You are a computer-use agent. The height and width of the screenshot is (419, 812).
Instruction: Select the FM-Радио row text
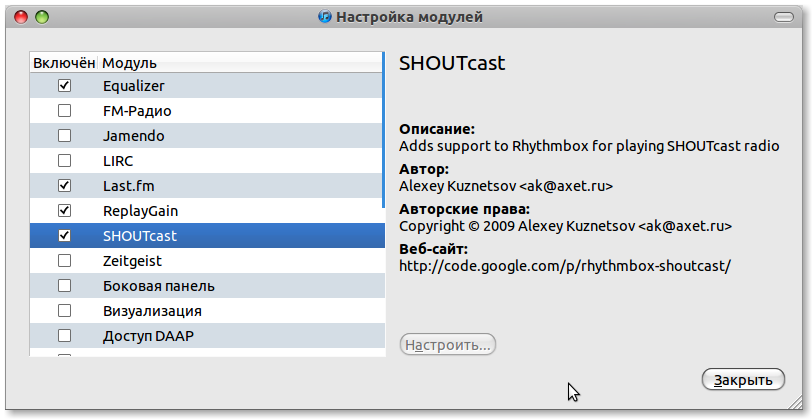point(137,111)
